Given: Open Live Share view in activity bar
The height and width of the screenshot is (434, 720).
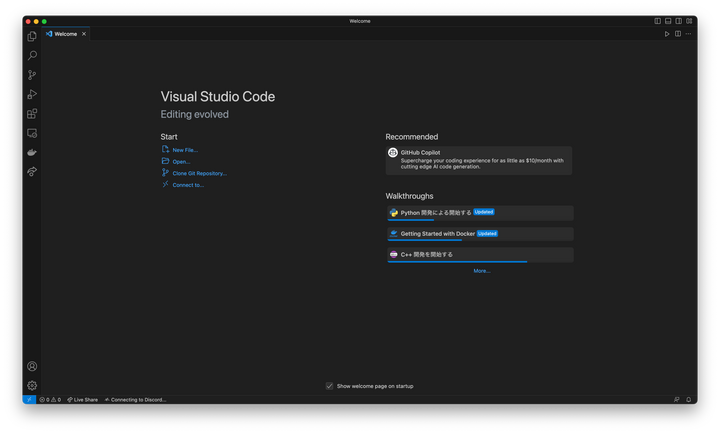Looking at the screenshot, I should coord(32,172).
